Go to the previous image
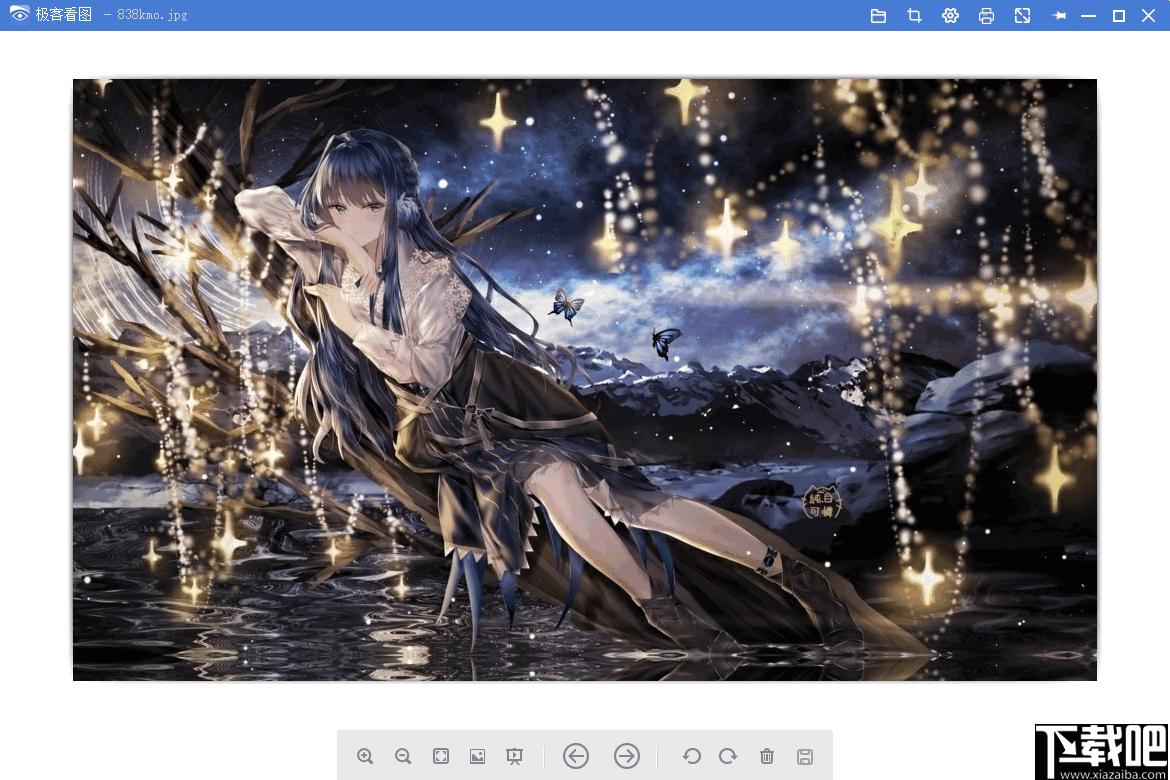The image size is (1170, 780). (x=575, y=756)
